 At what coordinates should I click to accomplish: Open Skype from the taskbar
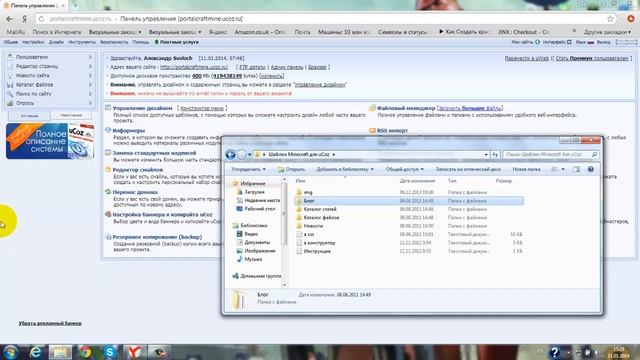(109, 352)
